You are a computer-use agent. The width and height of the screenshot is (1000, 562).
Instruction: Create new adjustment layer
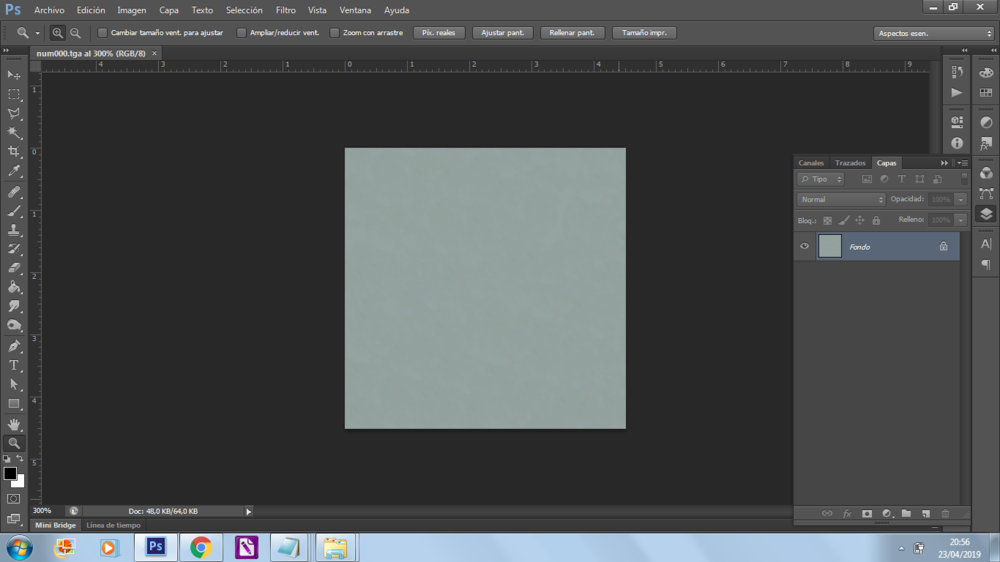pyautogui.click(x=886, y=514)
